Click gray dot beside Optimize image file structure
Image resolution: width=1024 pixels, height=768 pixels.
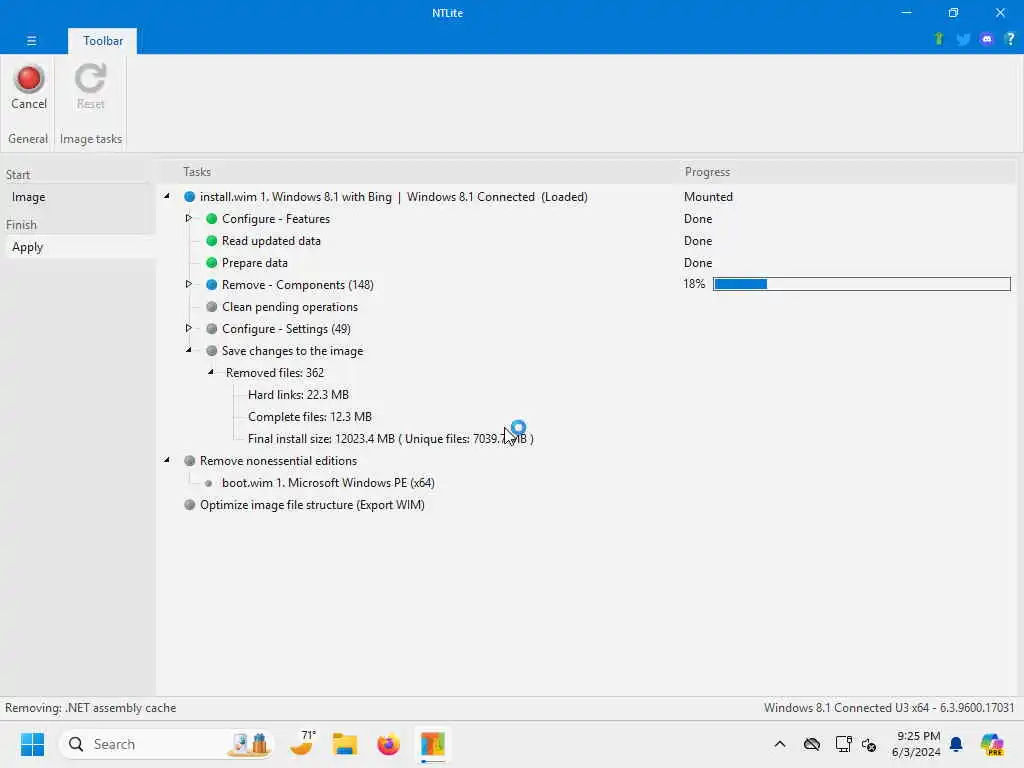[189, 505]
